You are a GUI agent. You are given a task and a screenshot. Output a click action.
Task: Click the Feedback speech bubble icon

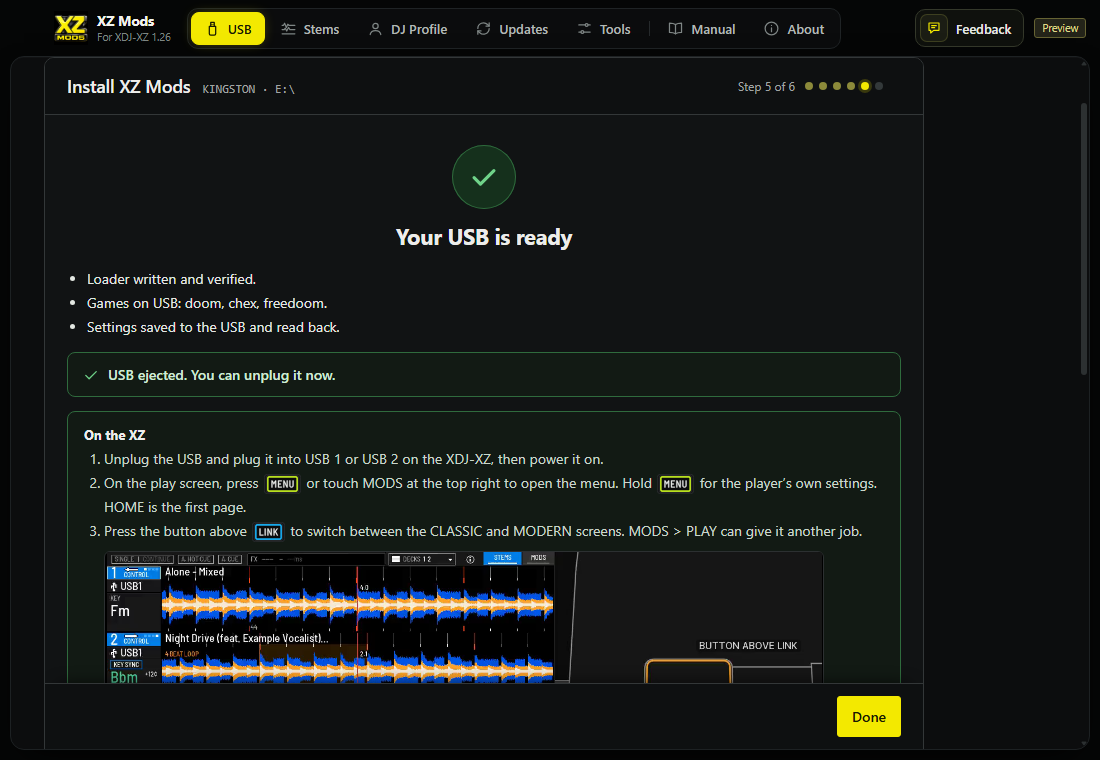(934, 28)
